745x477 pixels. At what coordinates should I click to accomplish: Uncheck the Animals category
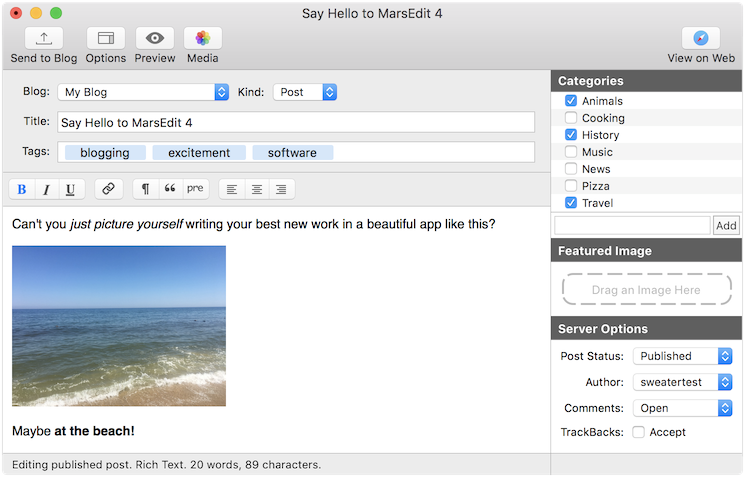tap(571, 101)
